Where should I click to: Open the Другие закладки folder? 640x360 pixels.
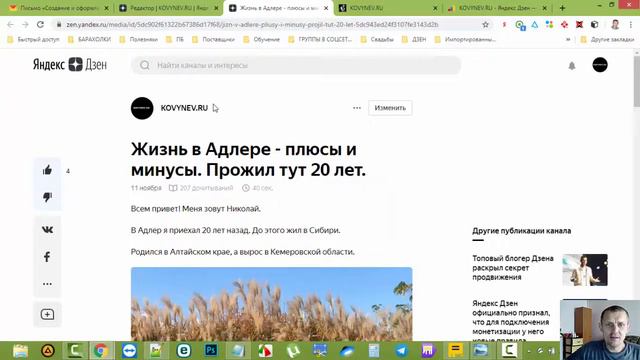pyautogui.click(x=608, y=40)
